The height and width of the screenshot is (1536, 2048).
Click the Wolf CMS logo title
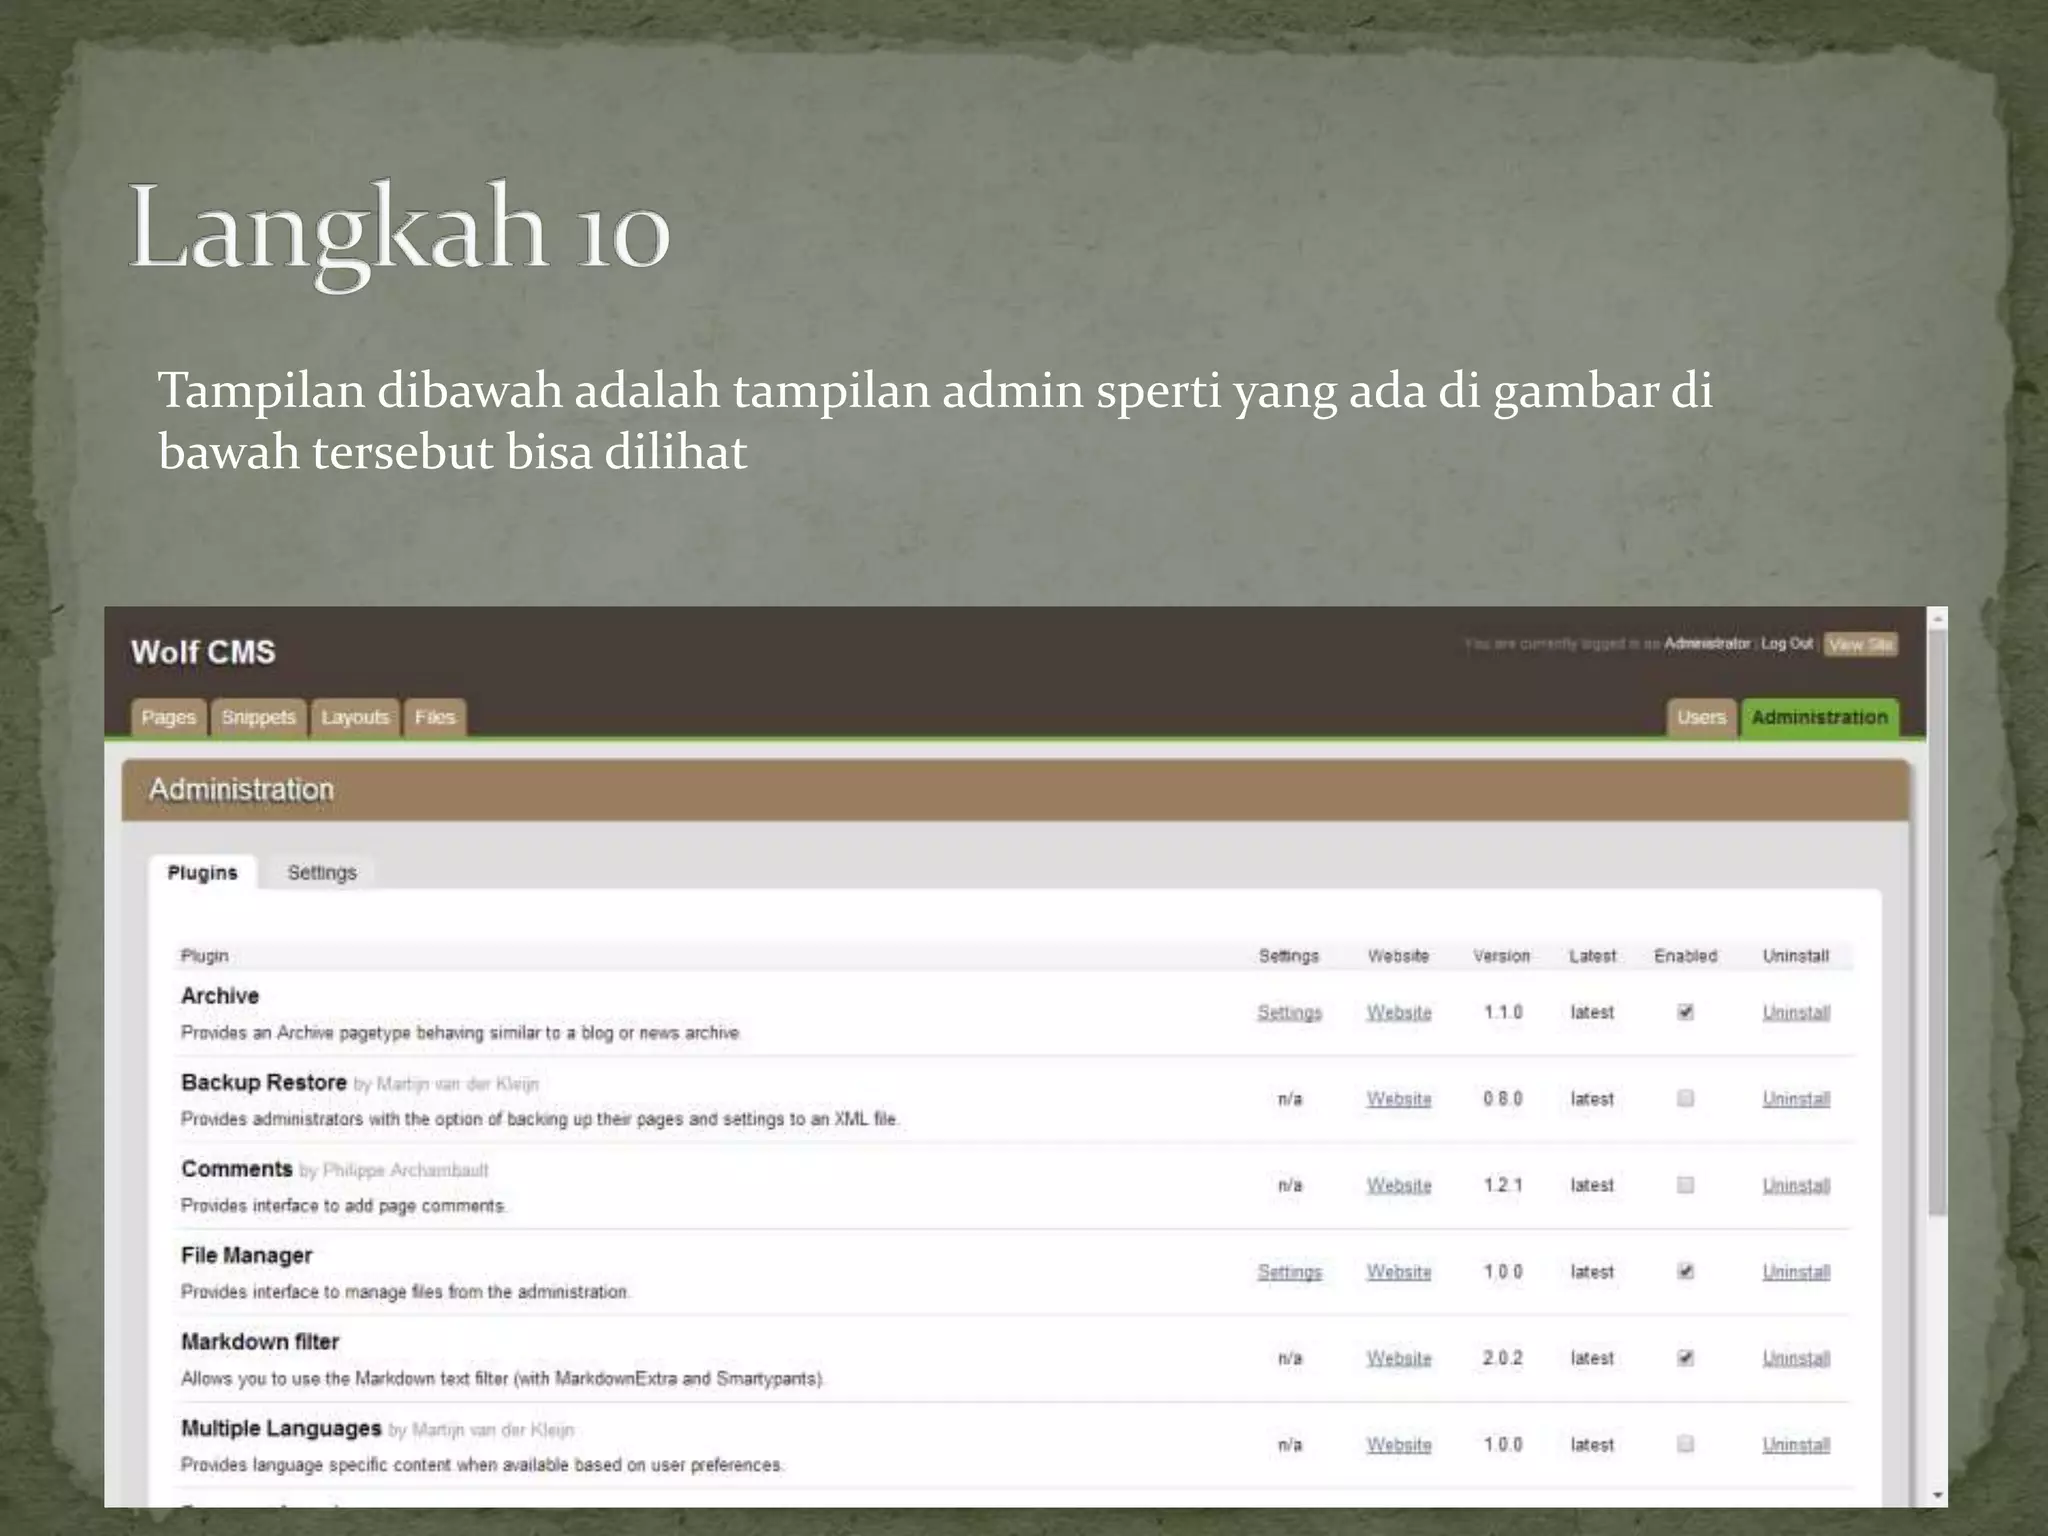203,652
